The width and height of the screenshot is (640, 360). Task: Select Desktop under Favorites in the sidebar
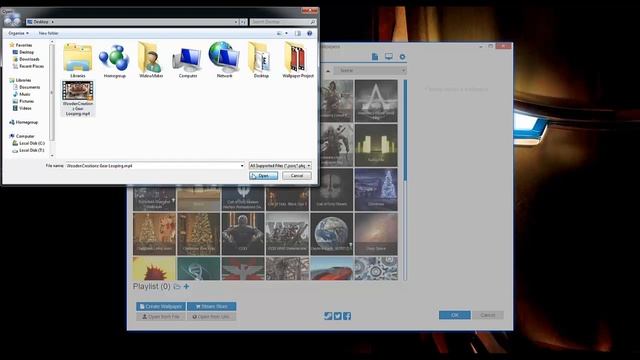click(26, 52)
